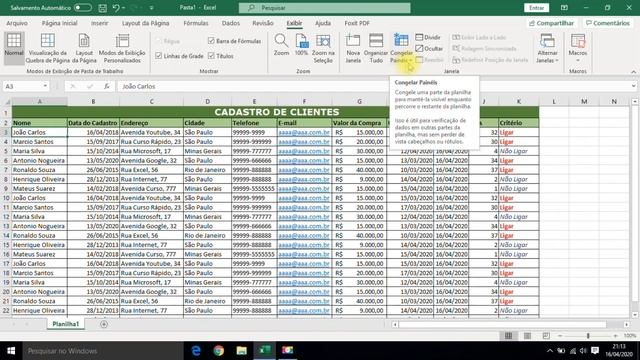Toggle Títulos checkbox
Screen dimensions: 640x360
point(211,56)
